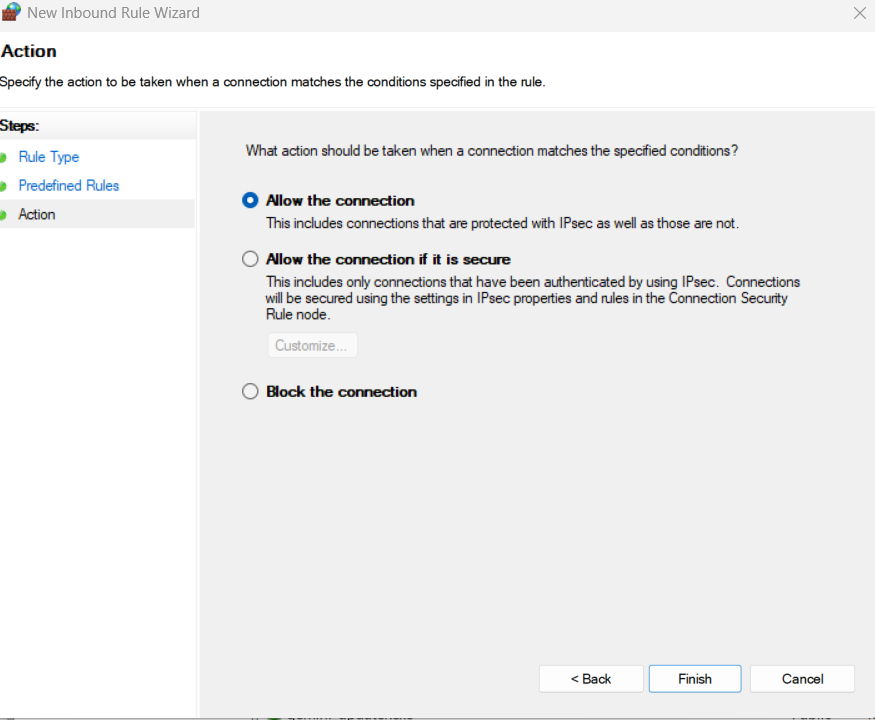Screen dimensions: 875x720
Task: Click the bold 'Action' page heading
Action: pyautogui.click(x=29, y=51)
